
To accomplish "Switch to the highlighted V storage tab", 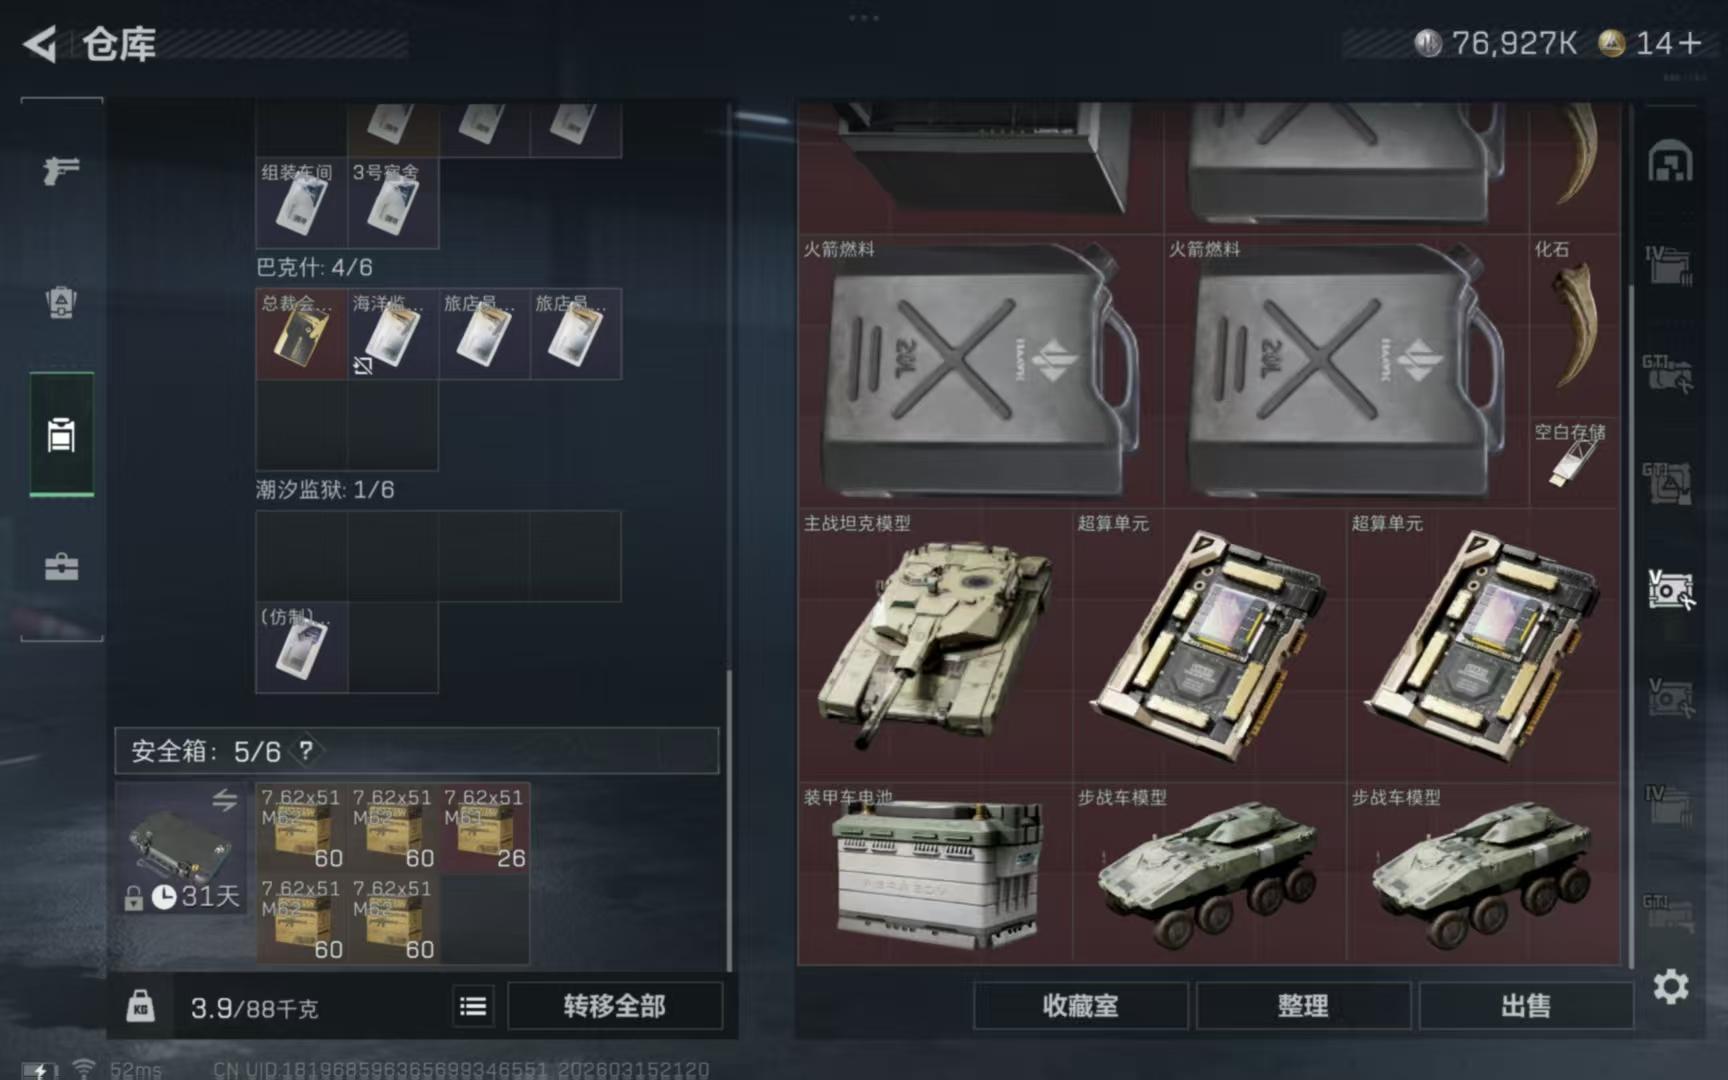I will click(x=1670, y=590).
